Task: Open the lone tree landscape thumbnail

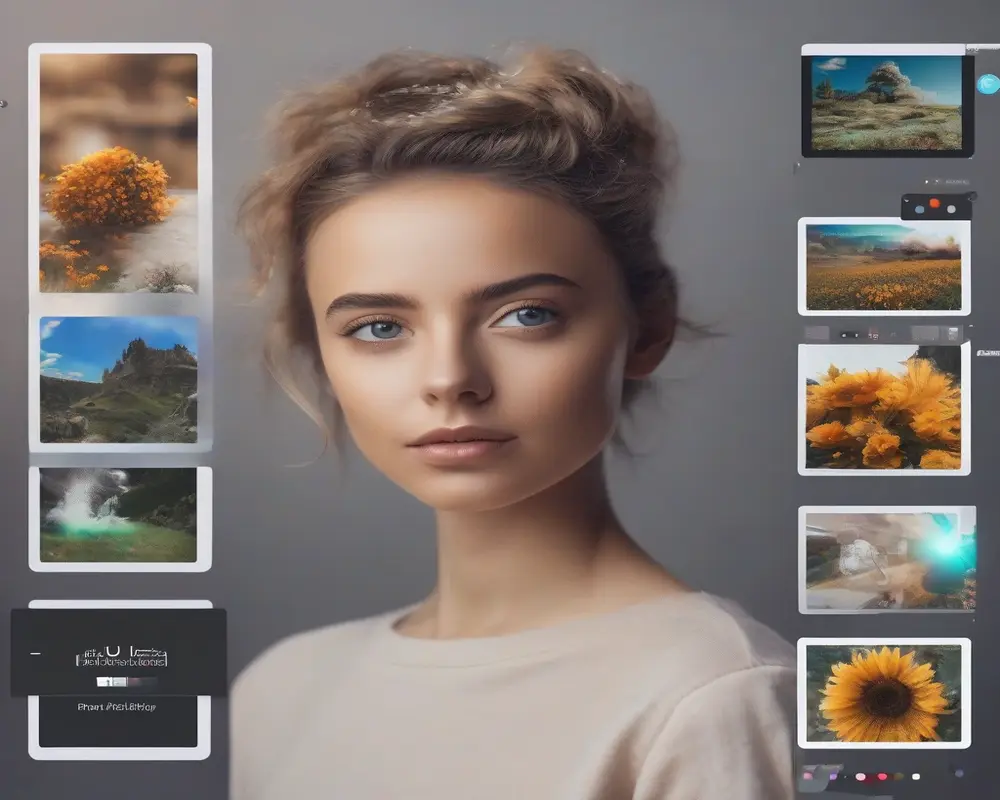Action: [x=886, y=103]
